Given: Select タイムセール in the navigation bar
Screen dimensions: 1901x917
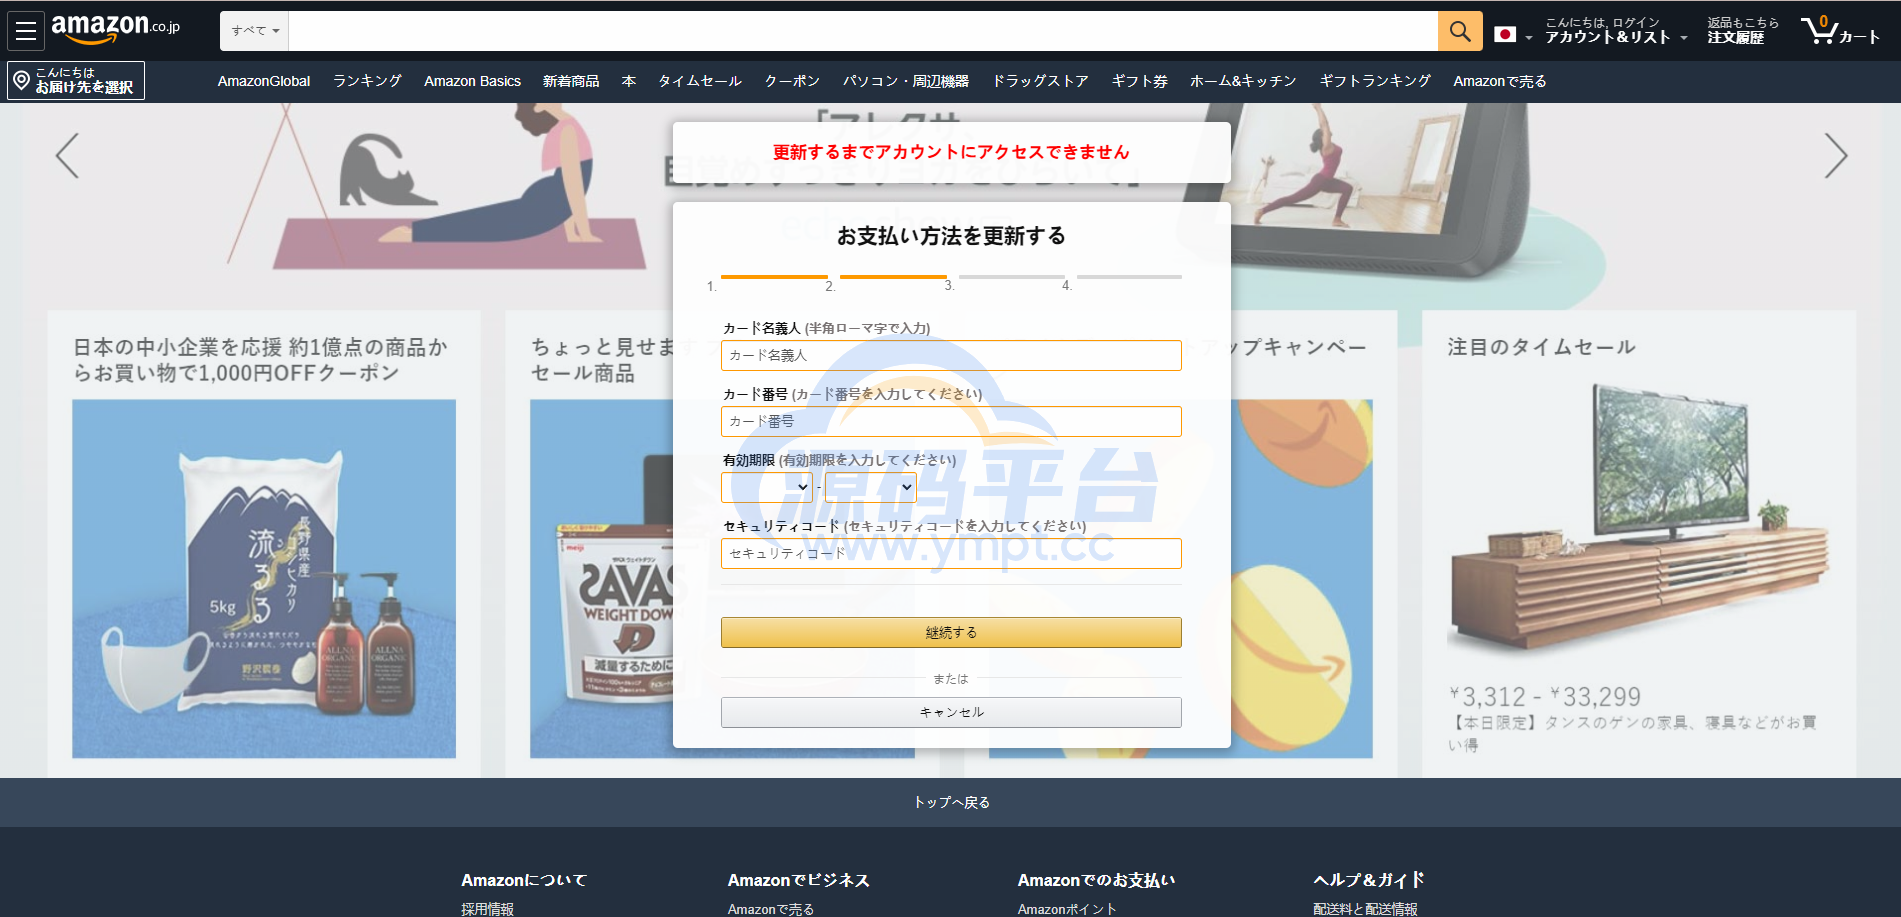Looking at the screenshot, I should pyautogui.click(x=699, y=81).
